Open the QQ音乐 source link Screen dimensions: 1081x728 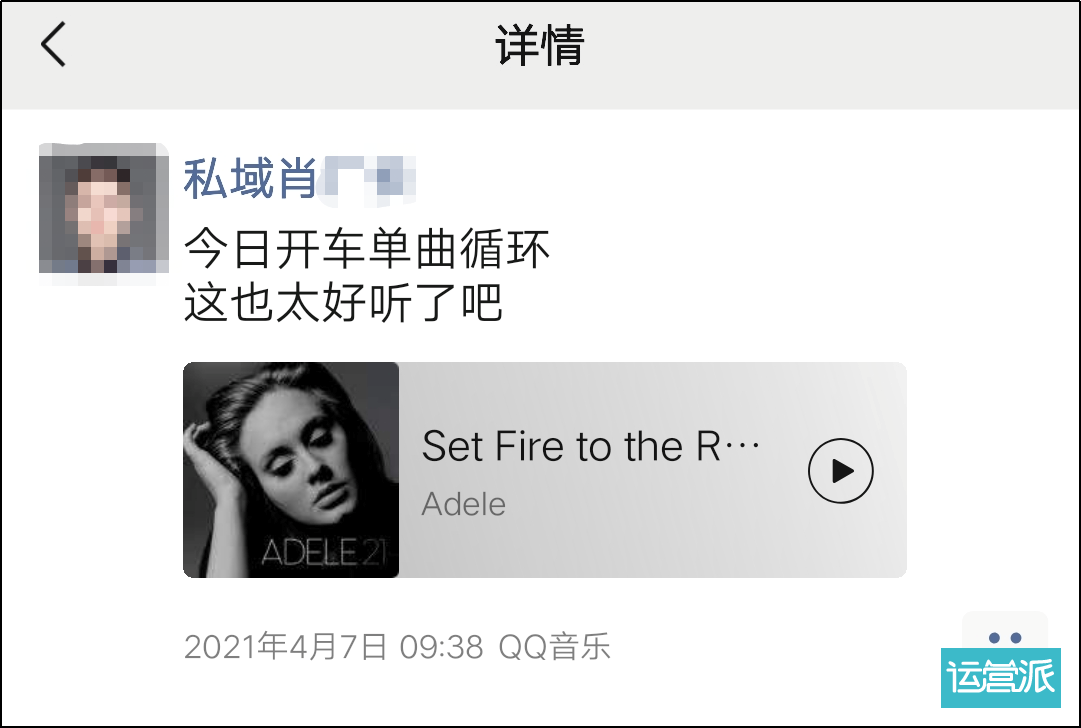554,647
